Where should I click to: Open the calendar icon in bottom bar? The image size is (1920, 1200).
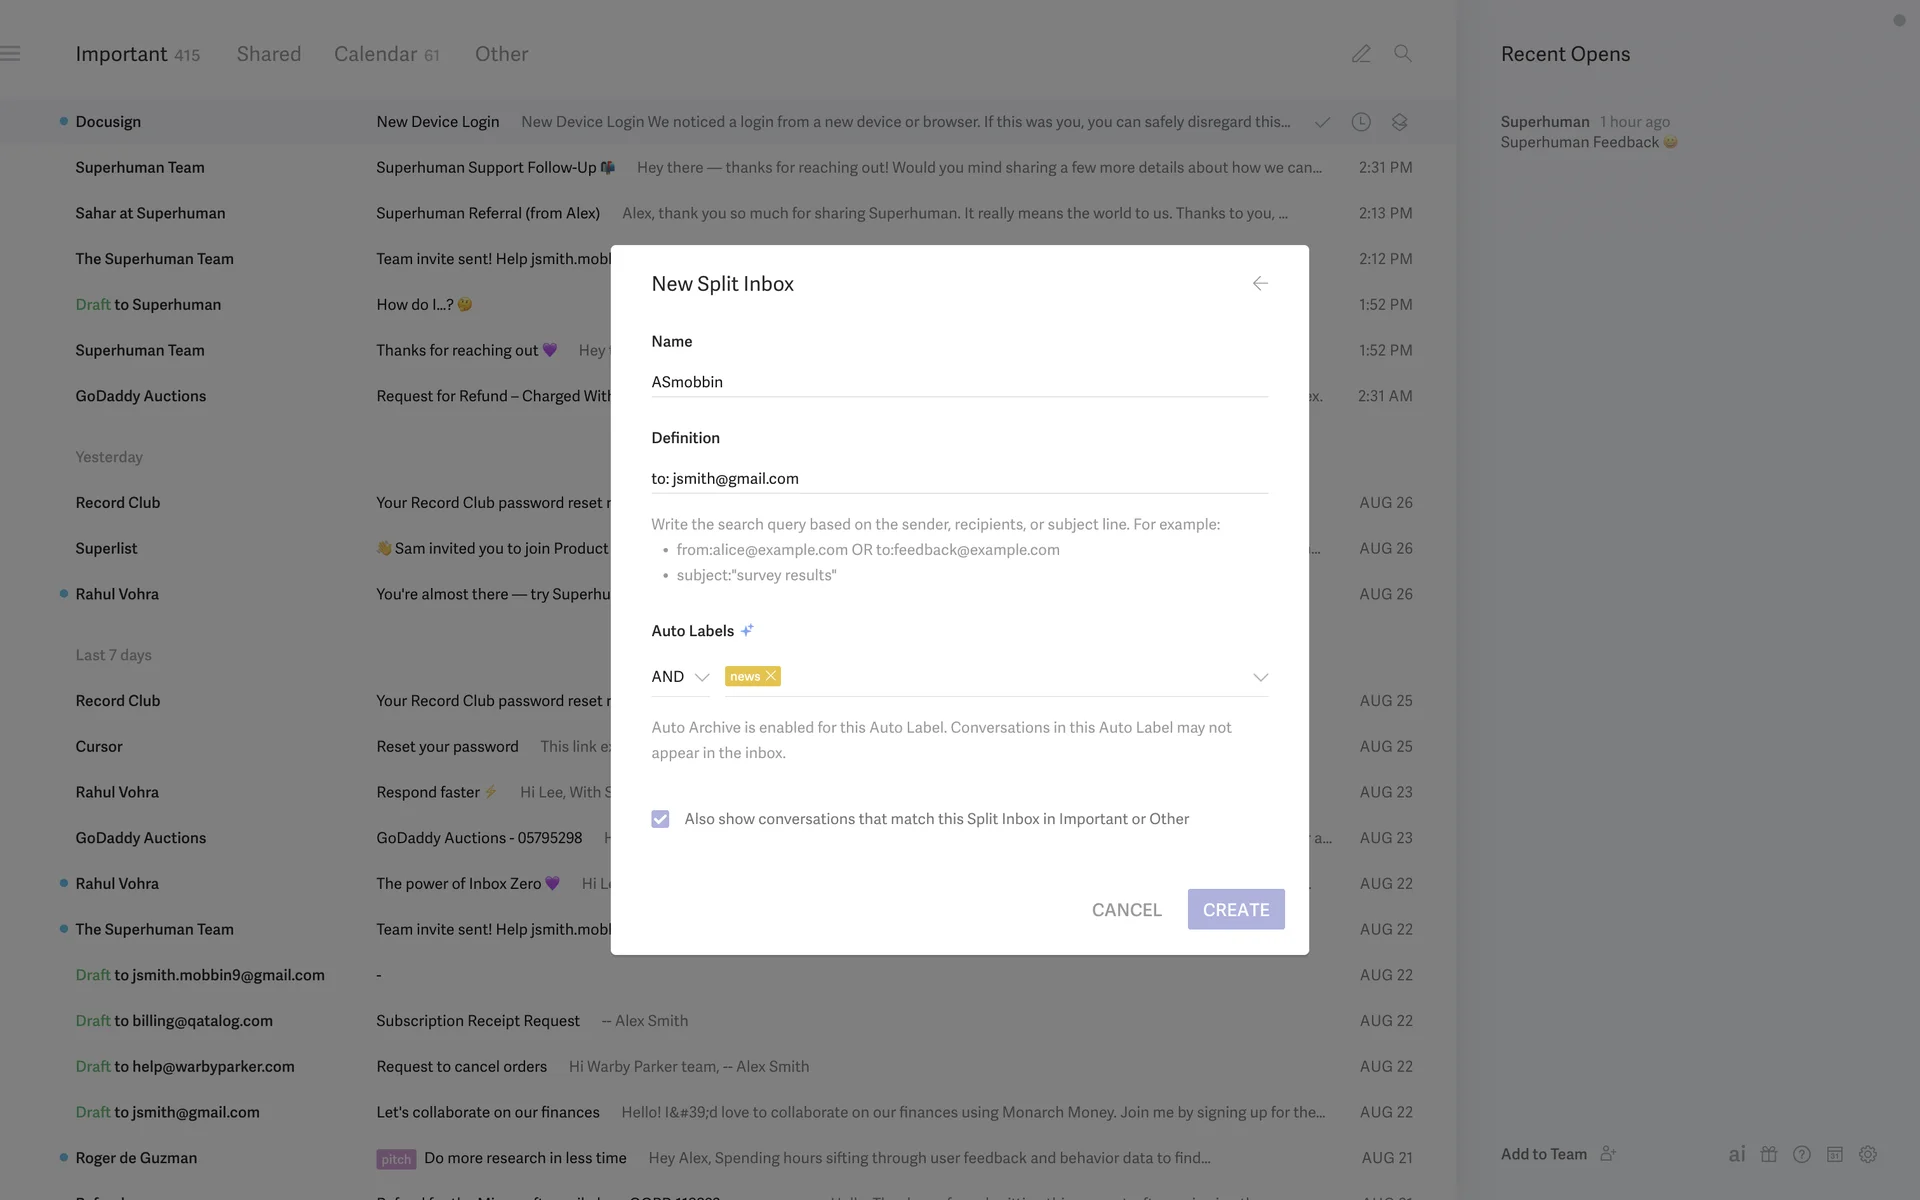tap(1835, 1154)
